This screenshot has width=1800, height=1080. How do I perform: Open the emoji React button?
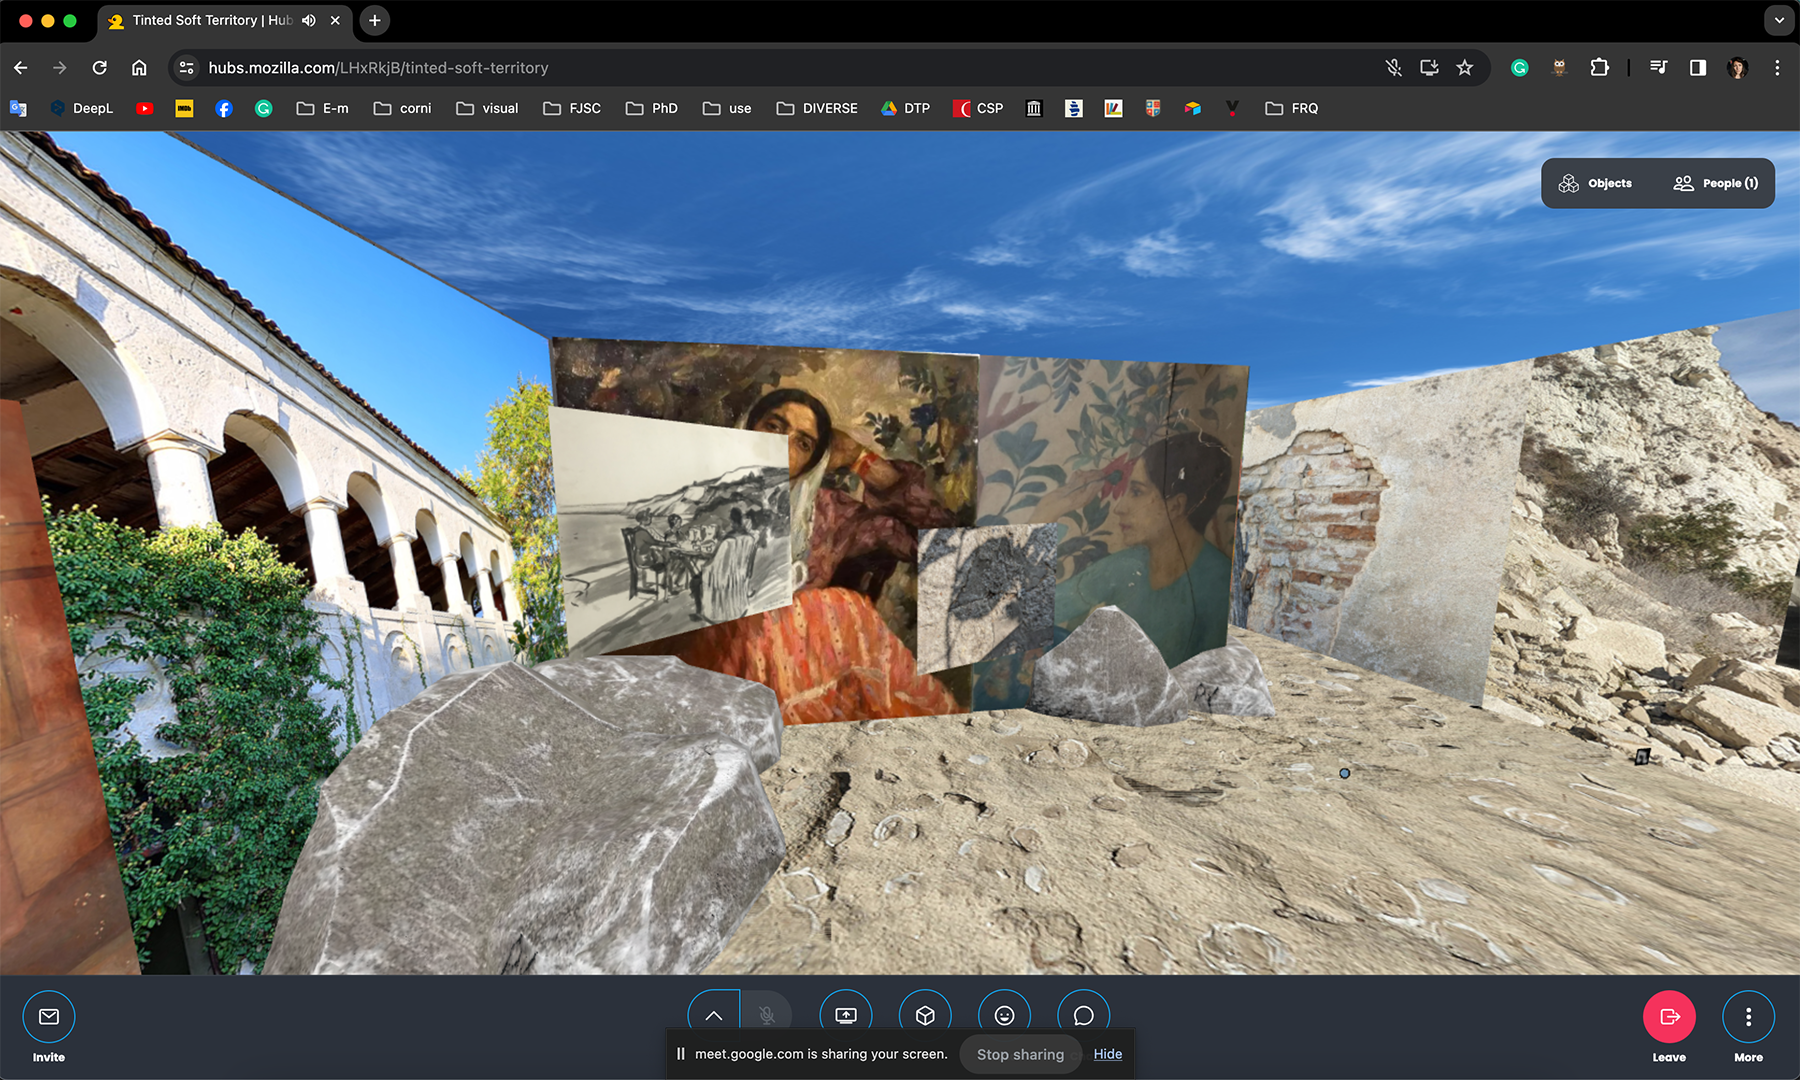pos(1004,1015)
